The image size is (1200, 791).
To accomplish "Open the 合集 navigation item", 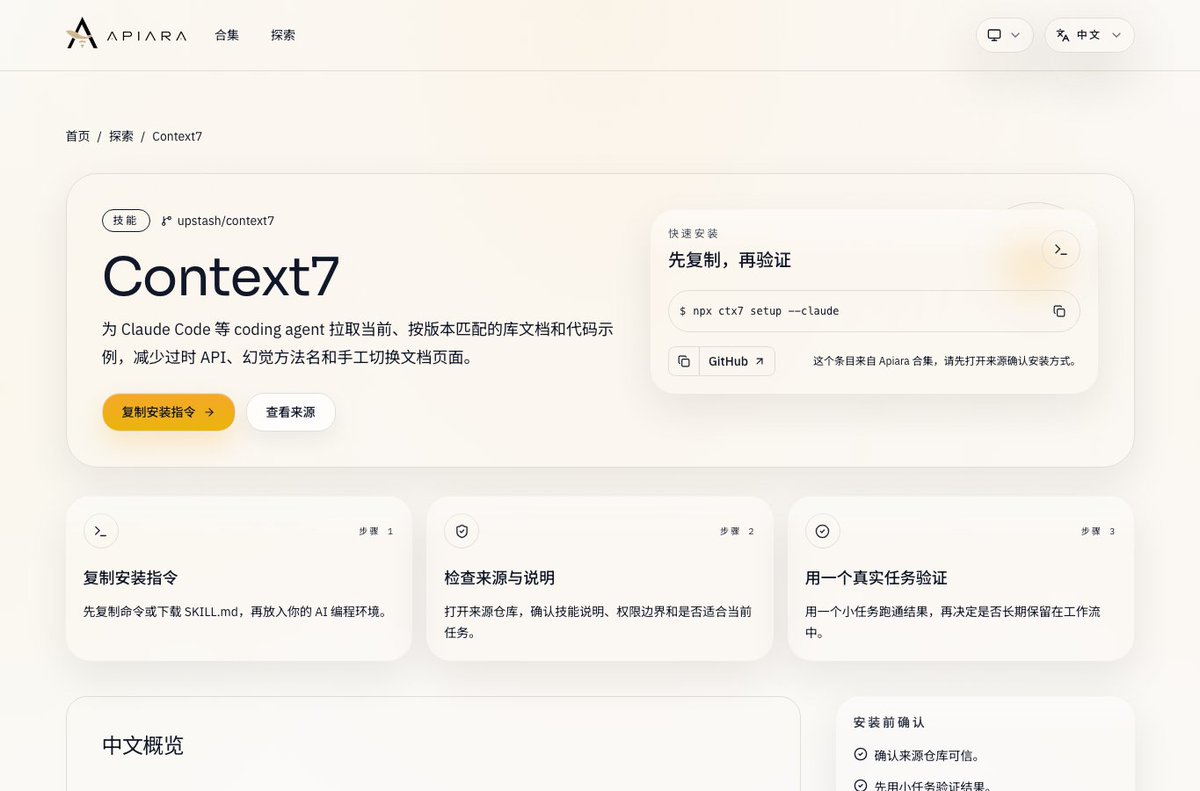I will tap(227, 35).
